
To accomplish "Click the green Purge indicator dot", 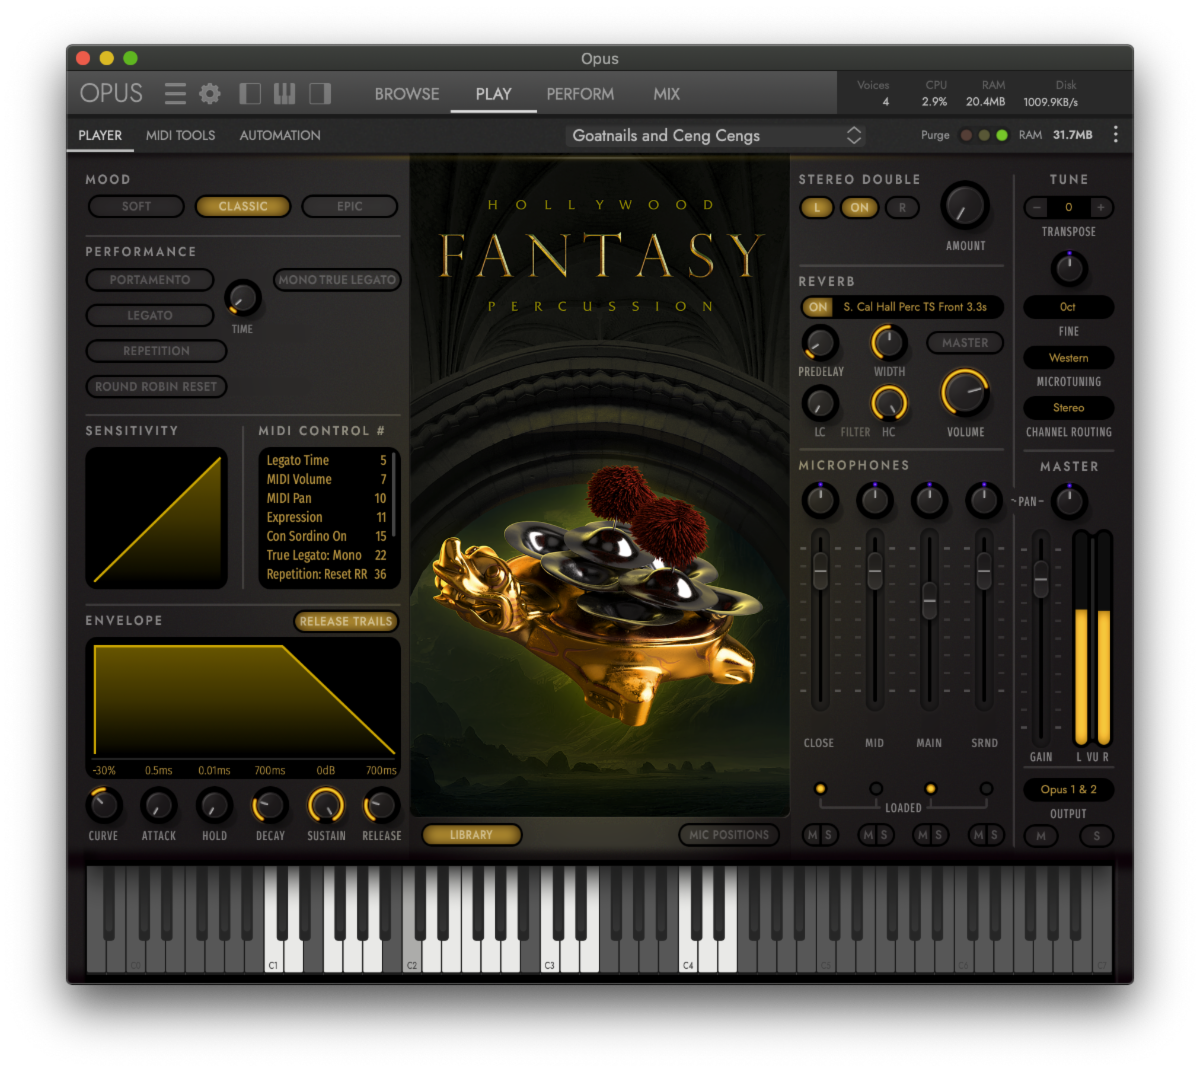I will tap(1002, 135).
